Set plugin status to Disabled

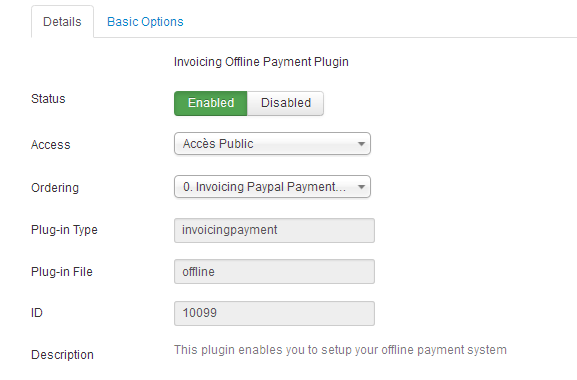click(x=286, y=103)
